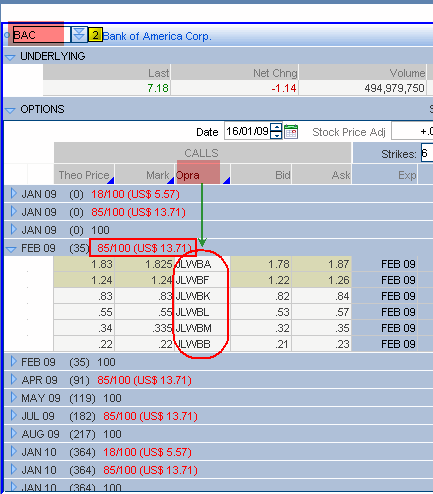Expand the APR 09 (91) series

(14, 379)
